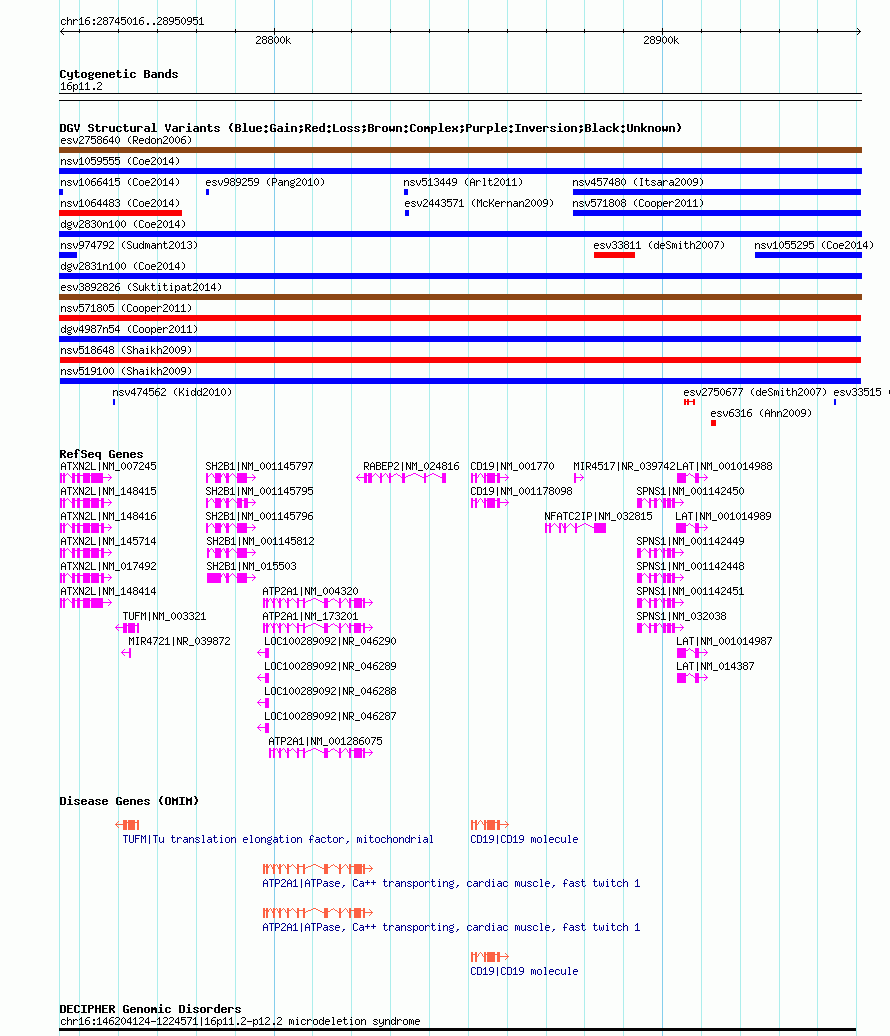Open the LOC100289092 NR_046290 gene arrow
890x1036 pixels.
[x=263, y=653]
